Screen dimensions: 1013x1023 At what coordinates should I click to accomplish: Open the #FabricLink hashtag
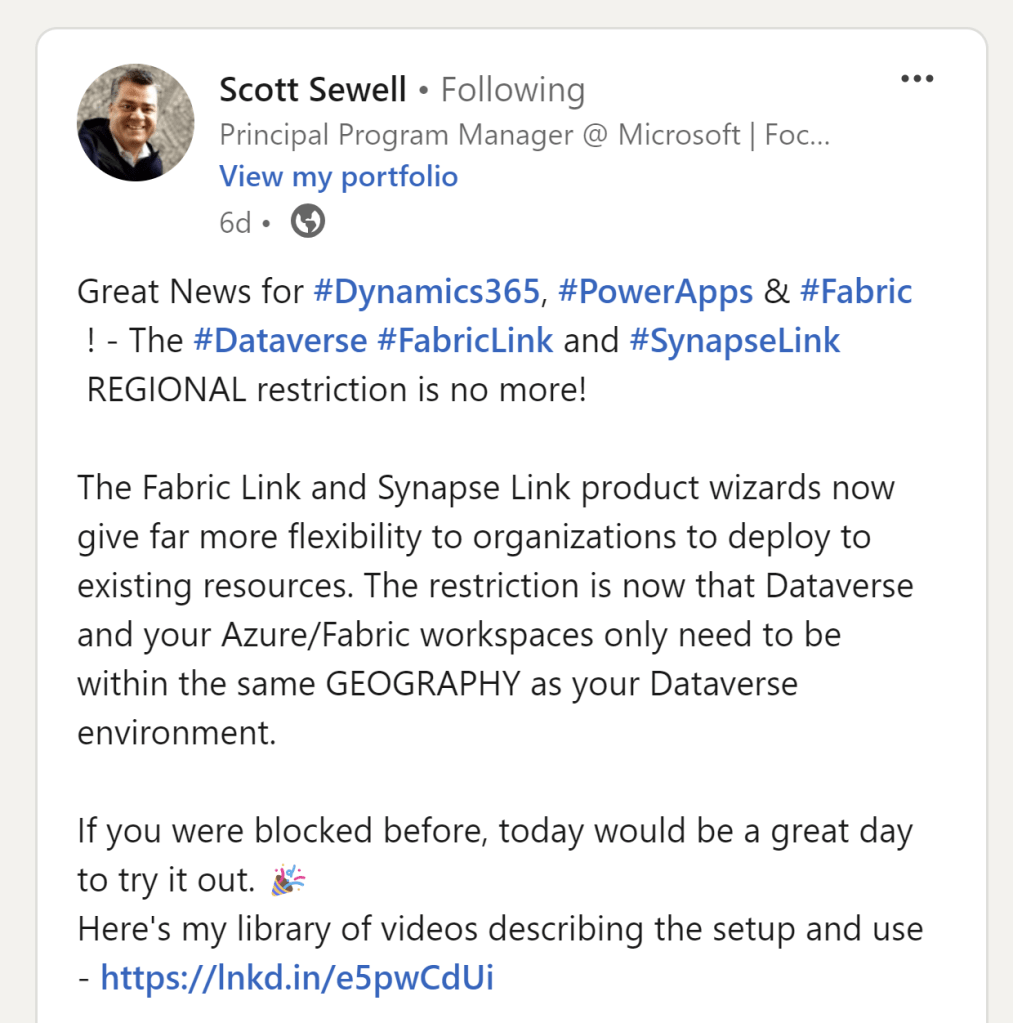tap(464, 341)
